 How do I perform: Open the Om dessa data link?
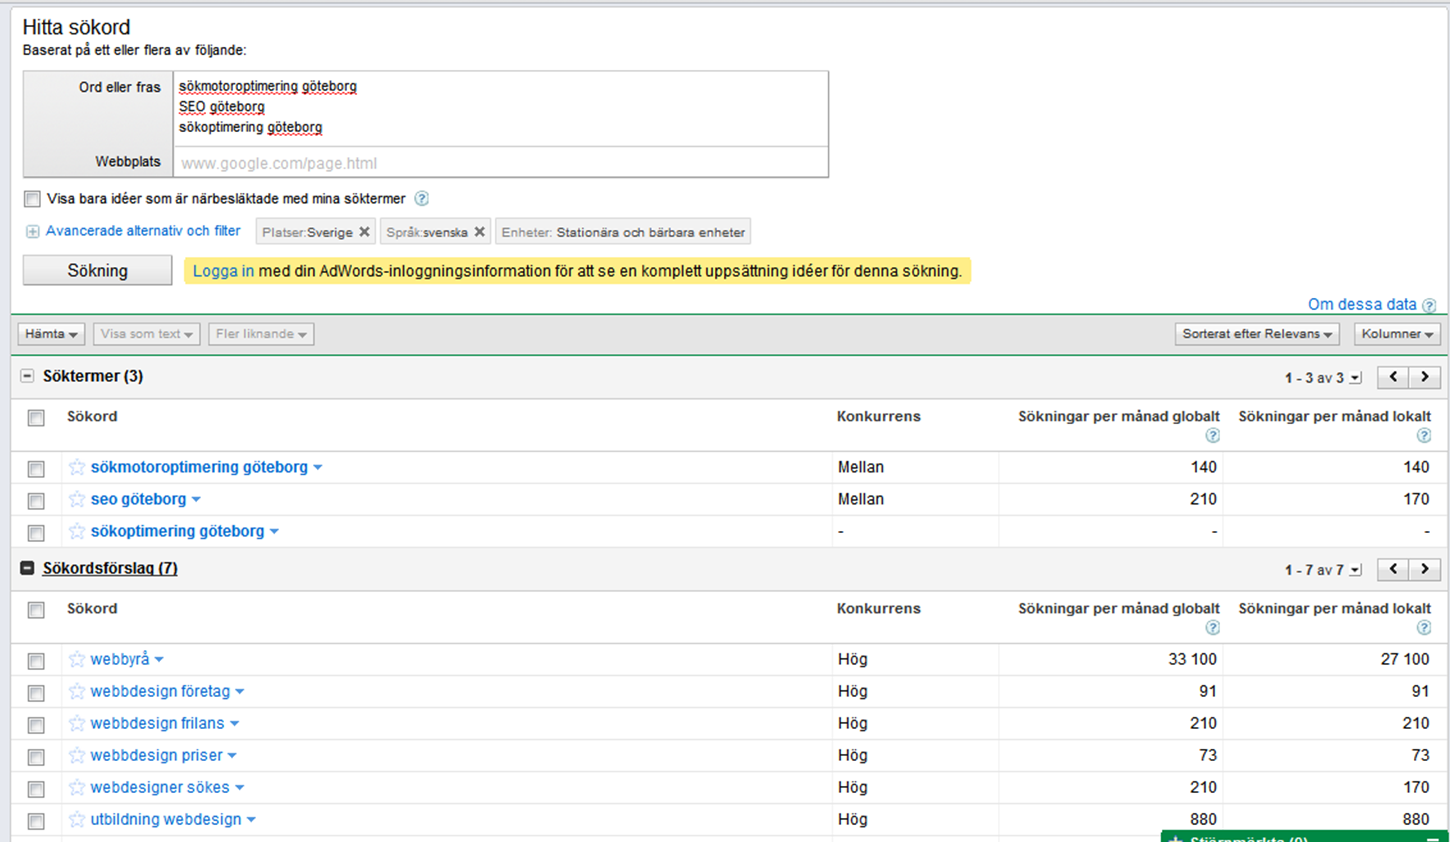(1362, 304)
